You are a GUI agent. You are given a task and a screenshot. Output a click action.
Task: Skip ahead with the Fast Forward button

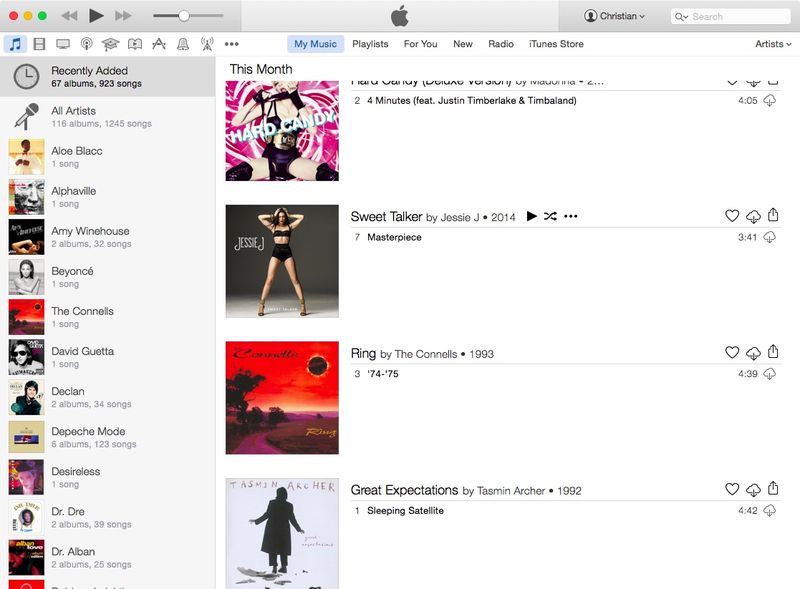(123, 16)
